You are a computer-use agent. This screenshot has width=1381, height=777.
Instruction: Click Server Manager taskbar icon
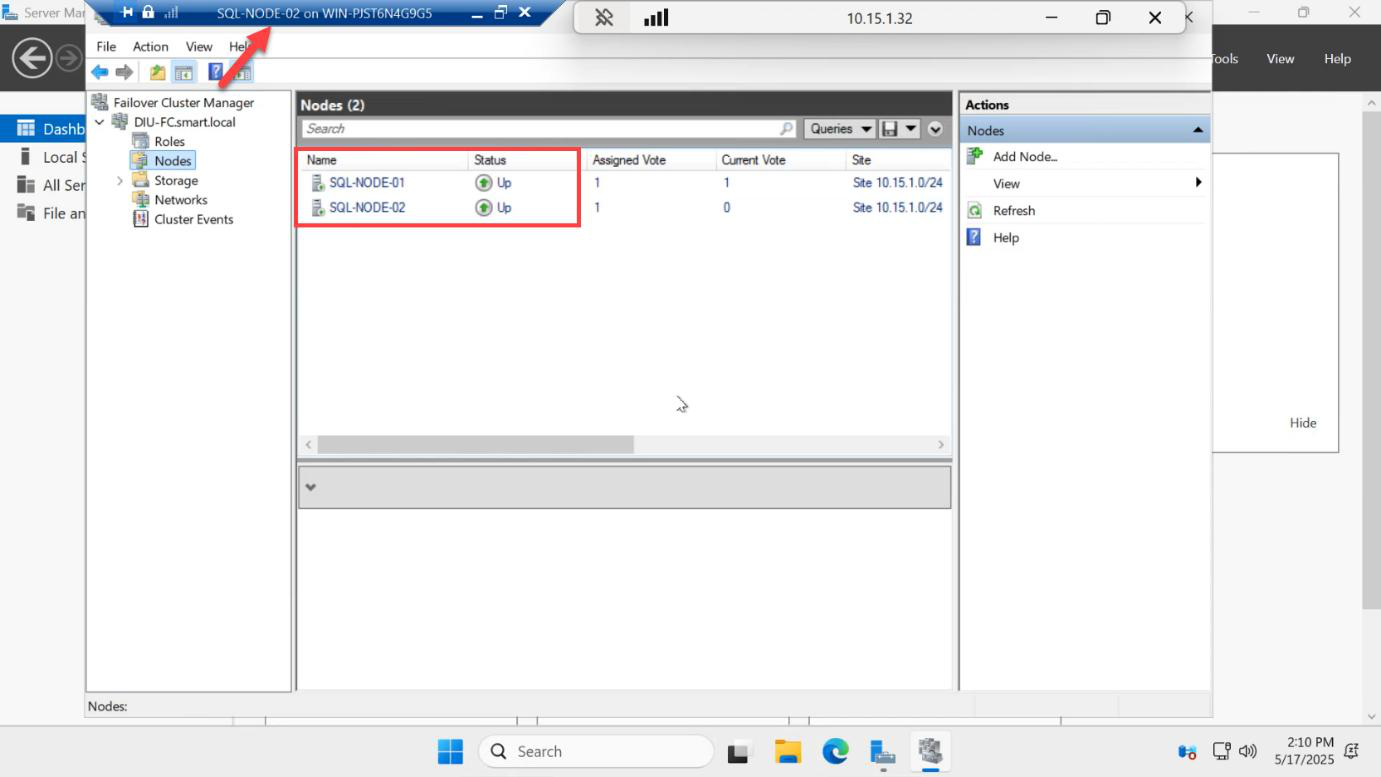882,752
